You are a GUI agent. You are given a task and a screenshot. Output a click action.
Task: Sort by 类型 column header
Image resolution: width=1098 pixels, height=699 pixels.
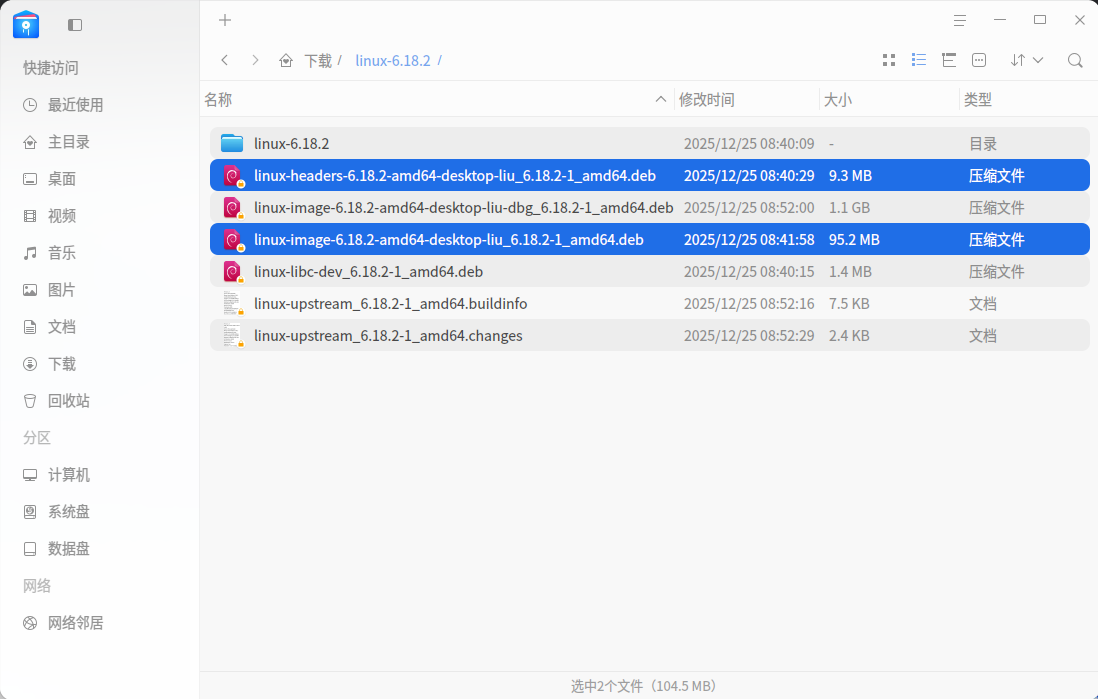(1027, 99)
